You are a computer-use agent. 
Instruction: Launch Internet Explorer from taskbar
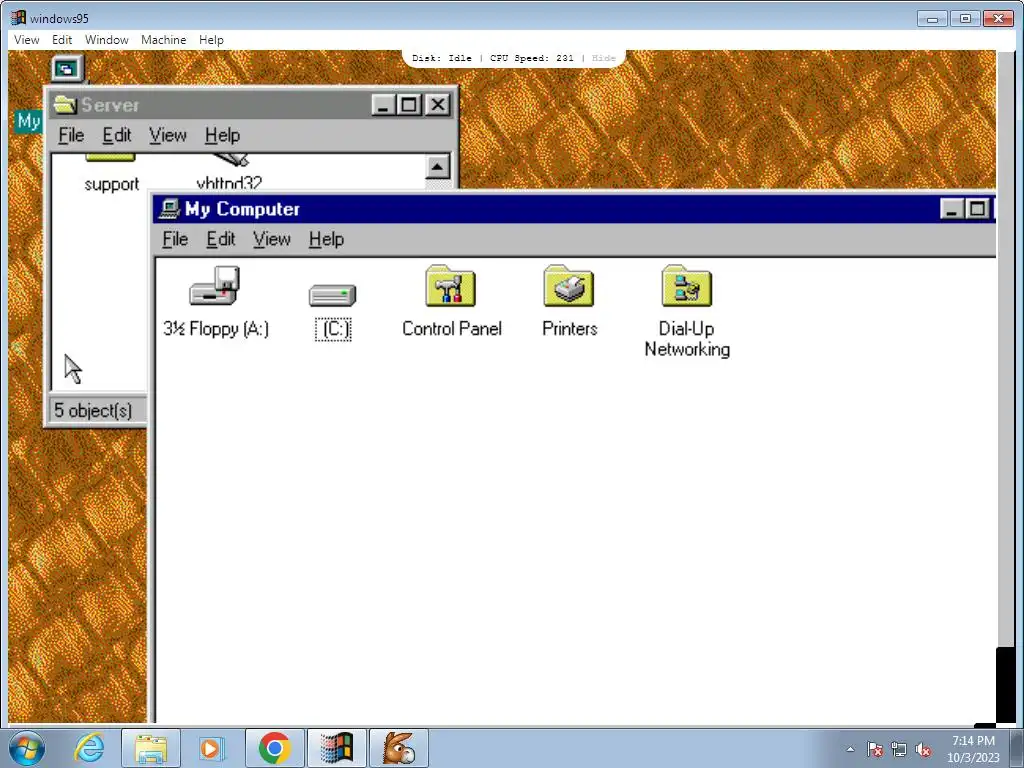pyautogui.click(x=89, y=748)
